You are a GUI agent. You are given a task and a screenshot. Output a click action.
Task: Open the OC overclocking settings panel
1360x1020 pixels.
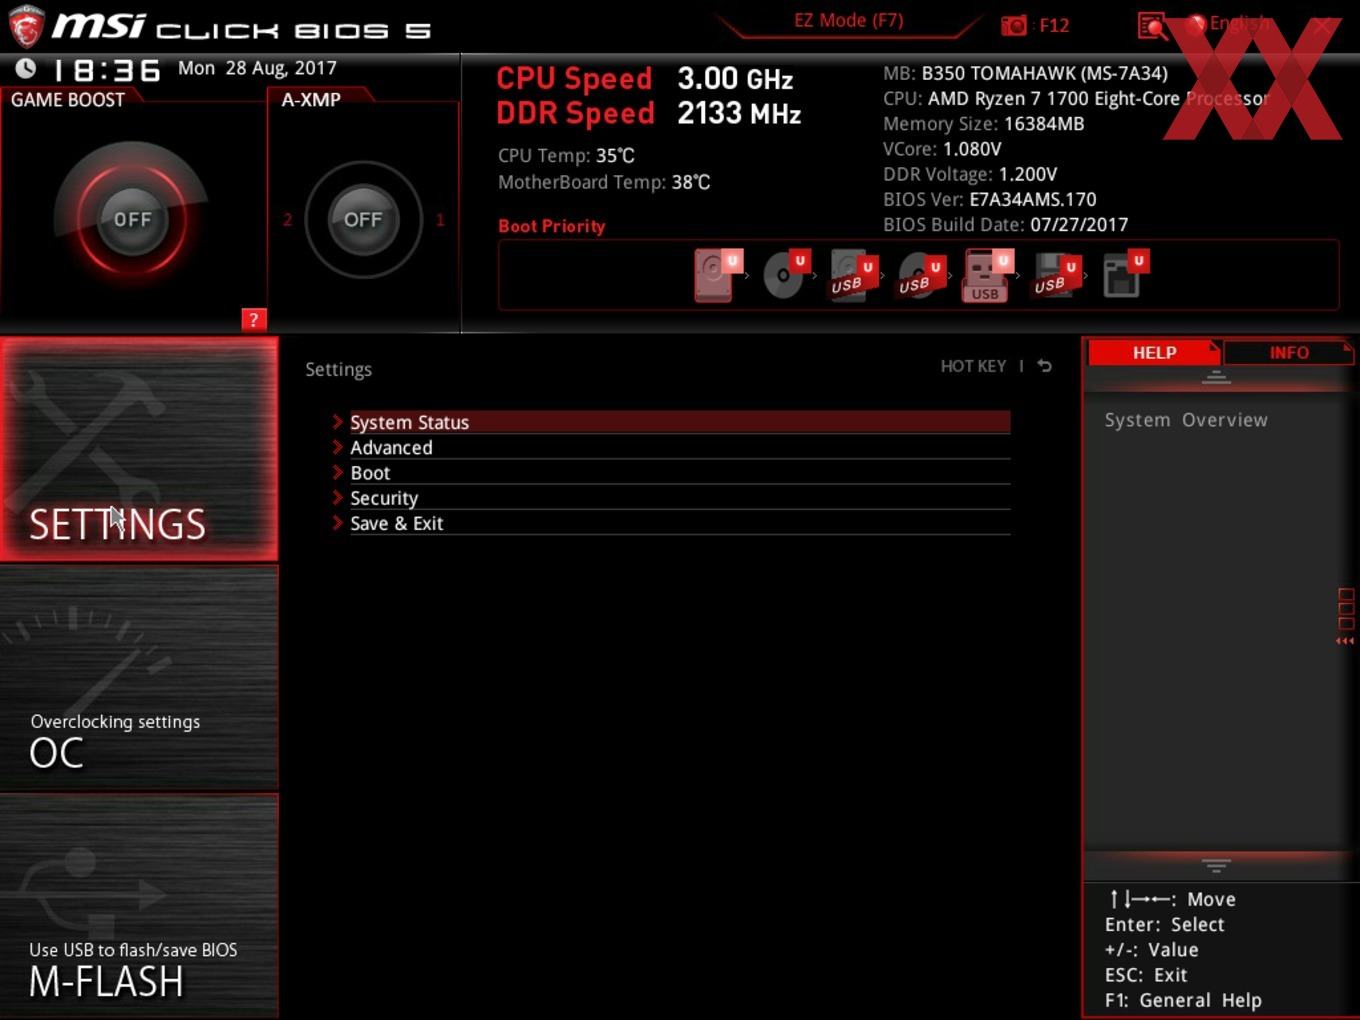pos(139,678)
